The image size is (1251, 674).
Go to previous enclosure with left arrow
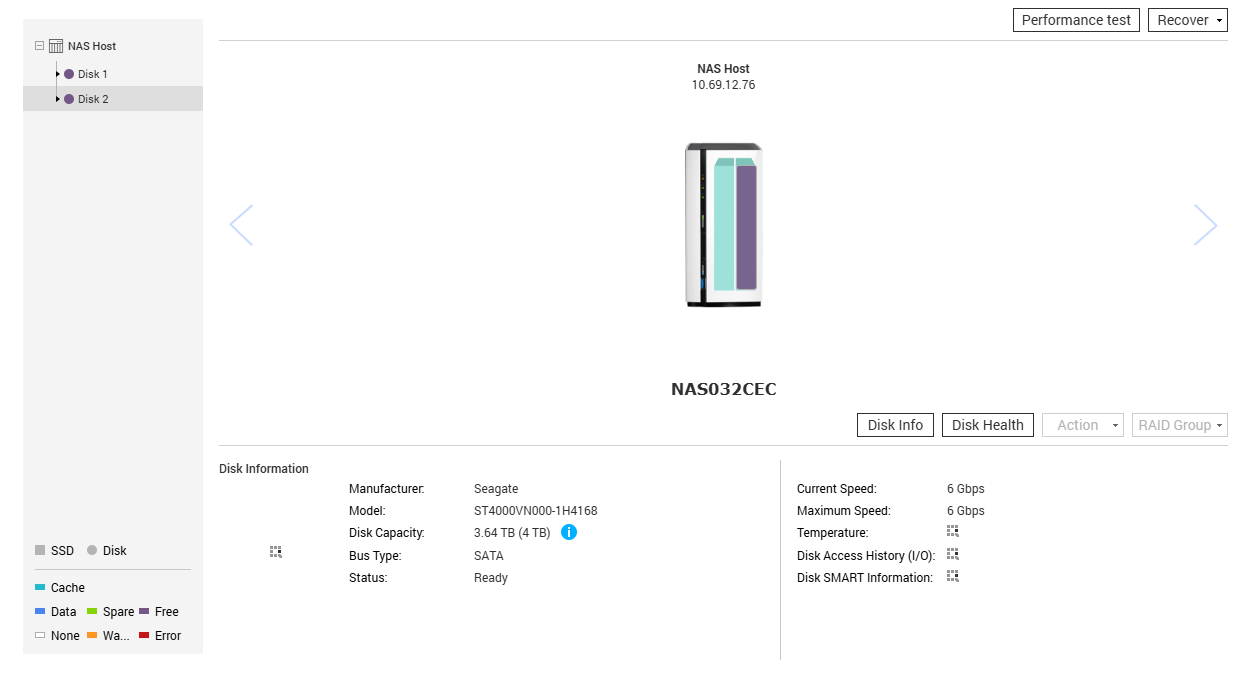241,225
